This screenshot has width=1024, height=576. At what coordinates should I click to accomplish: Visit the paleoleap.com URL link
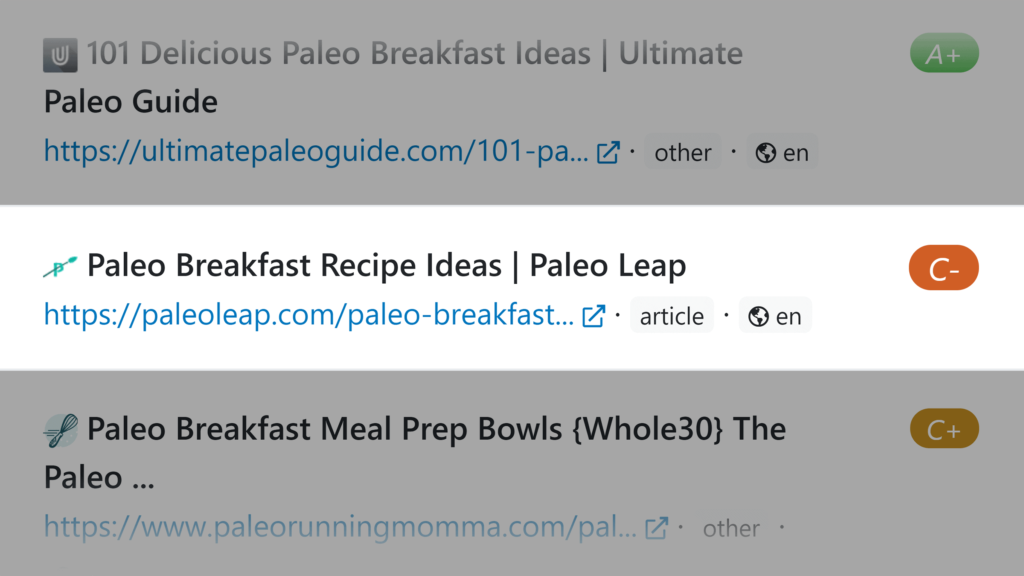308,316
